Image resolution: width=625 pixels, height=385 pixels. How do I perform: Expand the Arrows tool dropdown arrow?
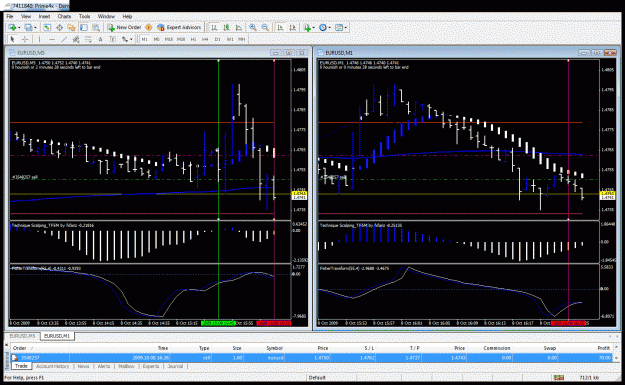131,39
